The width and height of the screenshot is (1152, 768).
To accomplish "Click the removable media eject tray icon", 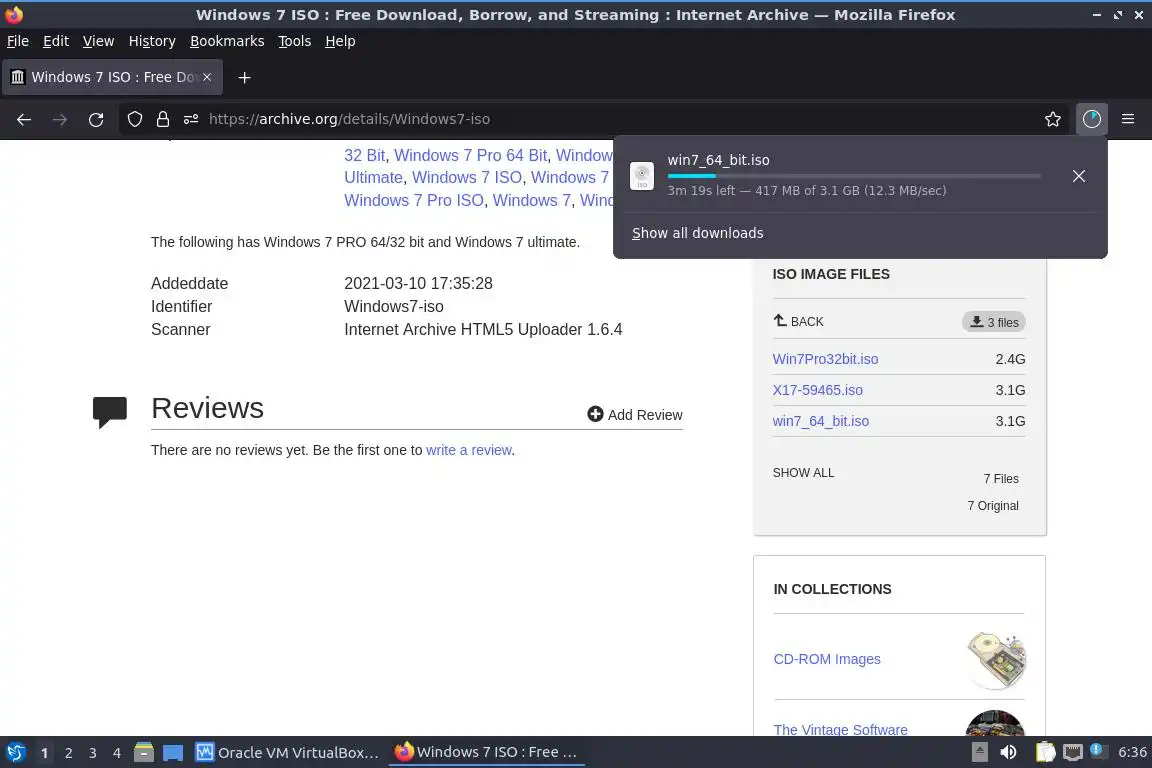I will [980, 753].
